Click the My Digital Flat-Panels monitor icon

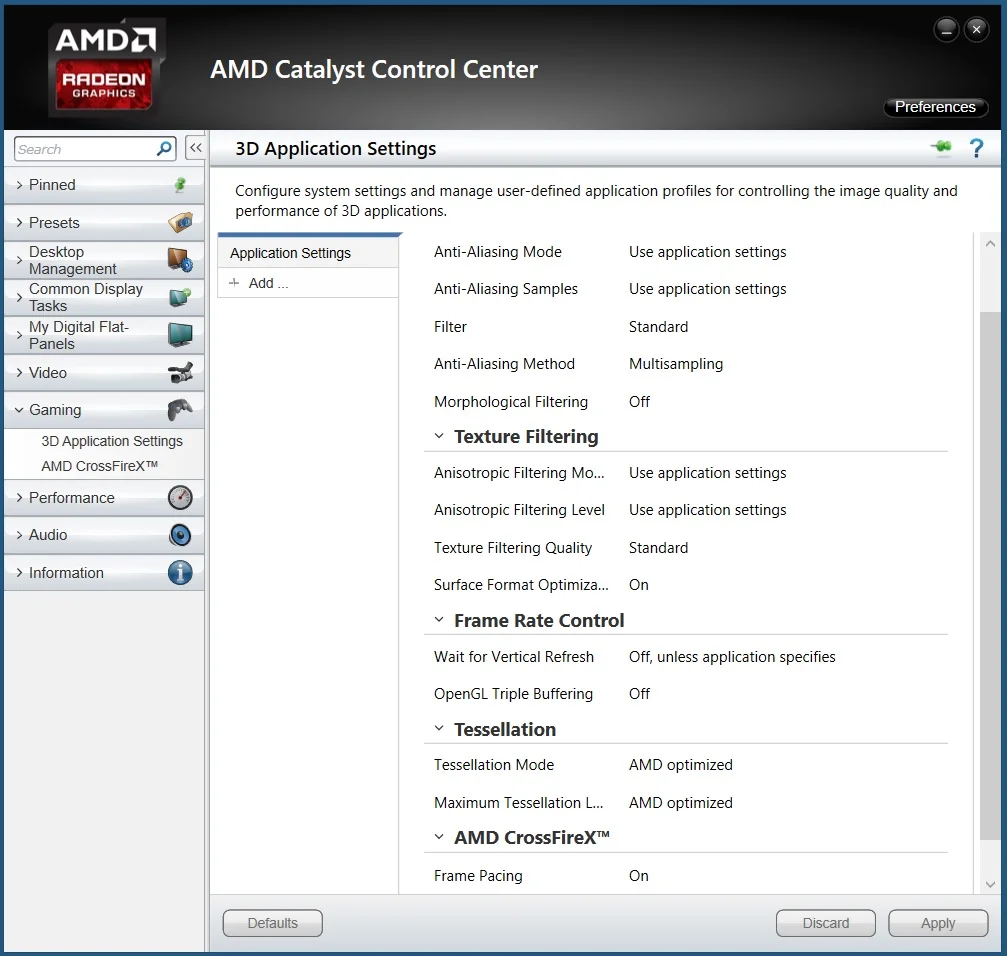point(180,335)
